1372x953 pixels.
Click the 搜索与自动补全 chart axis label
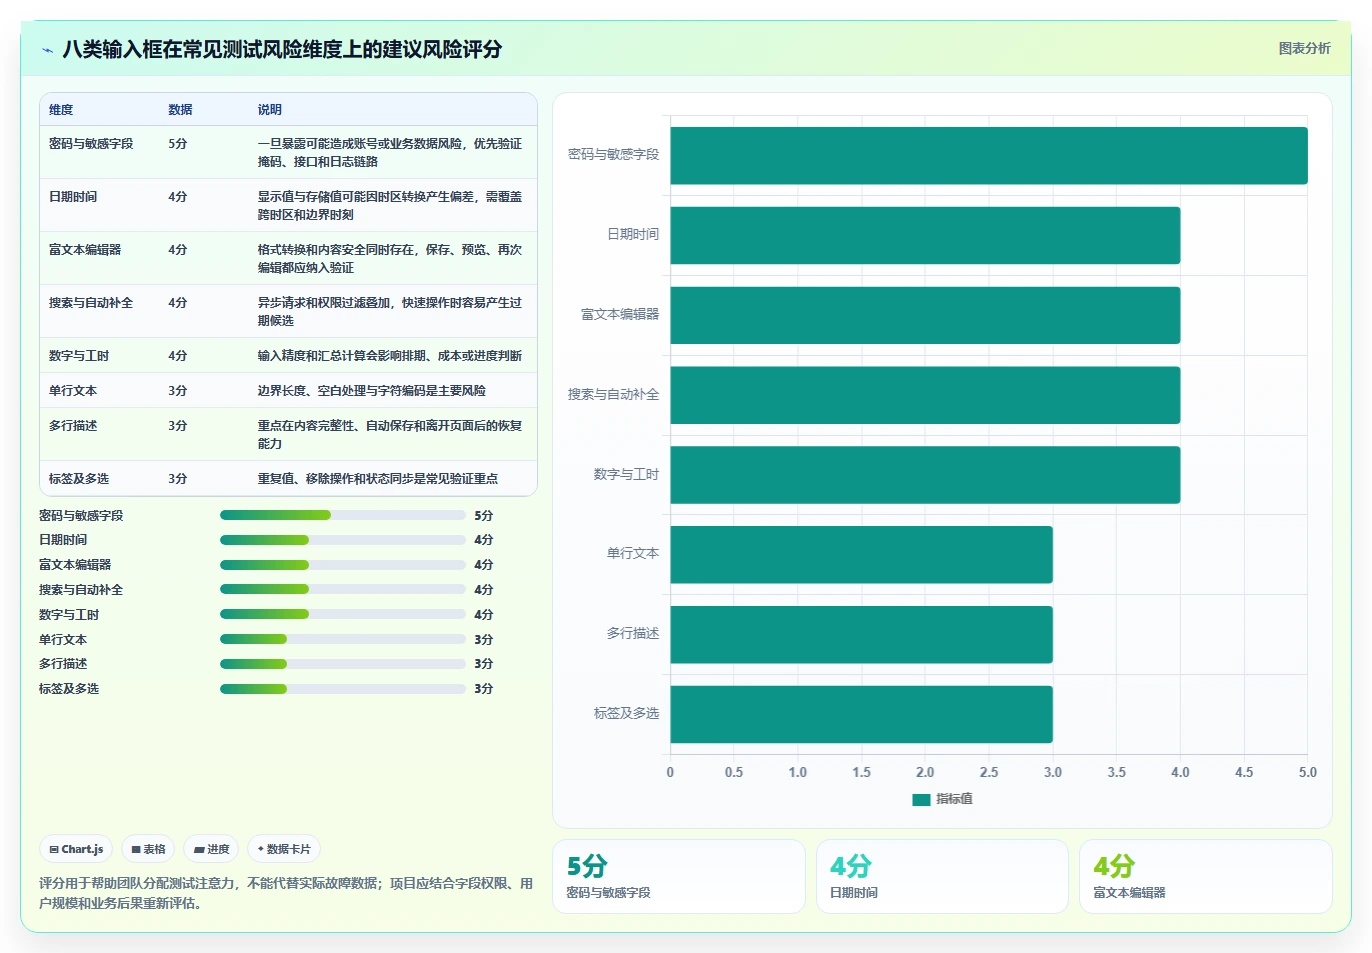click(613, 395)
